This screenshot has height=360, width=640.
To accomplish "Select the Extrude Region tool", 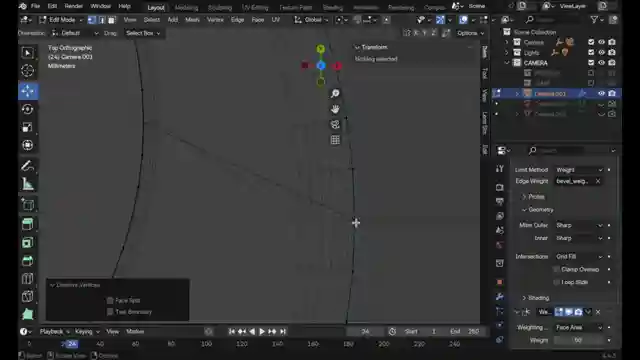I will point(27,224).
